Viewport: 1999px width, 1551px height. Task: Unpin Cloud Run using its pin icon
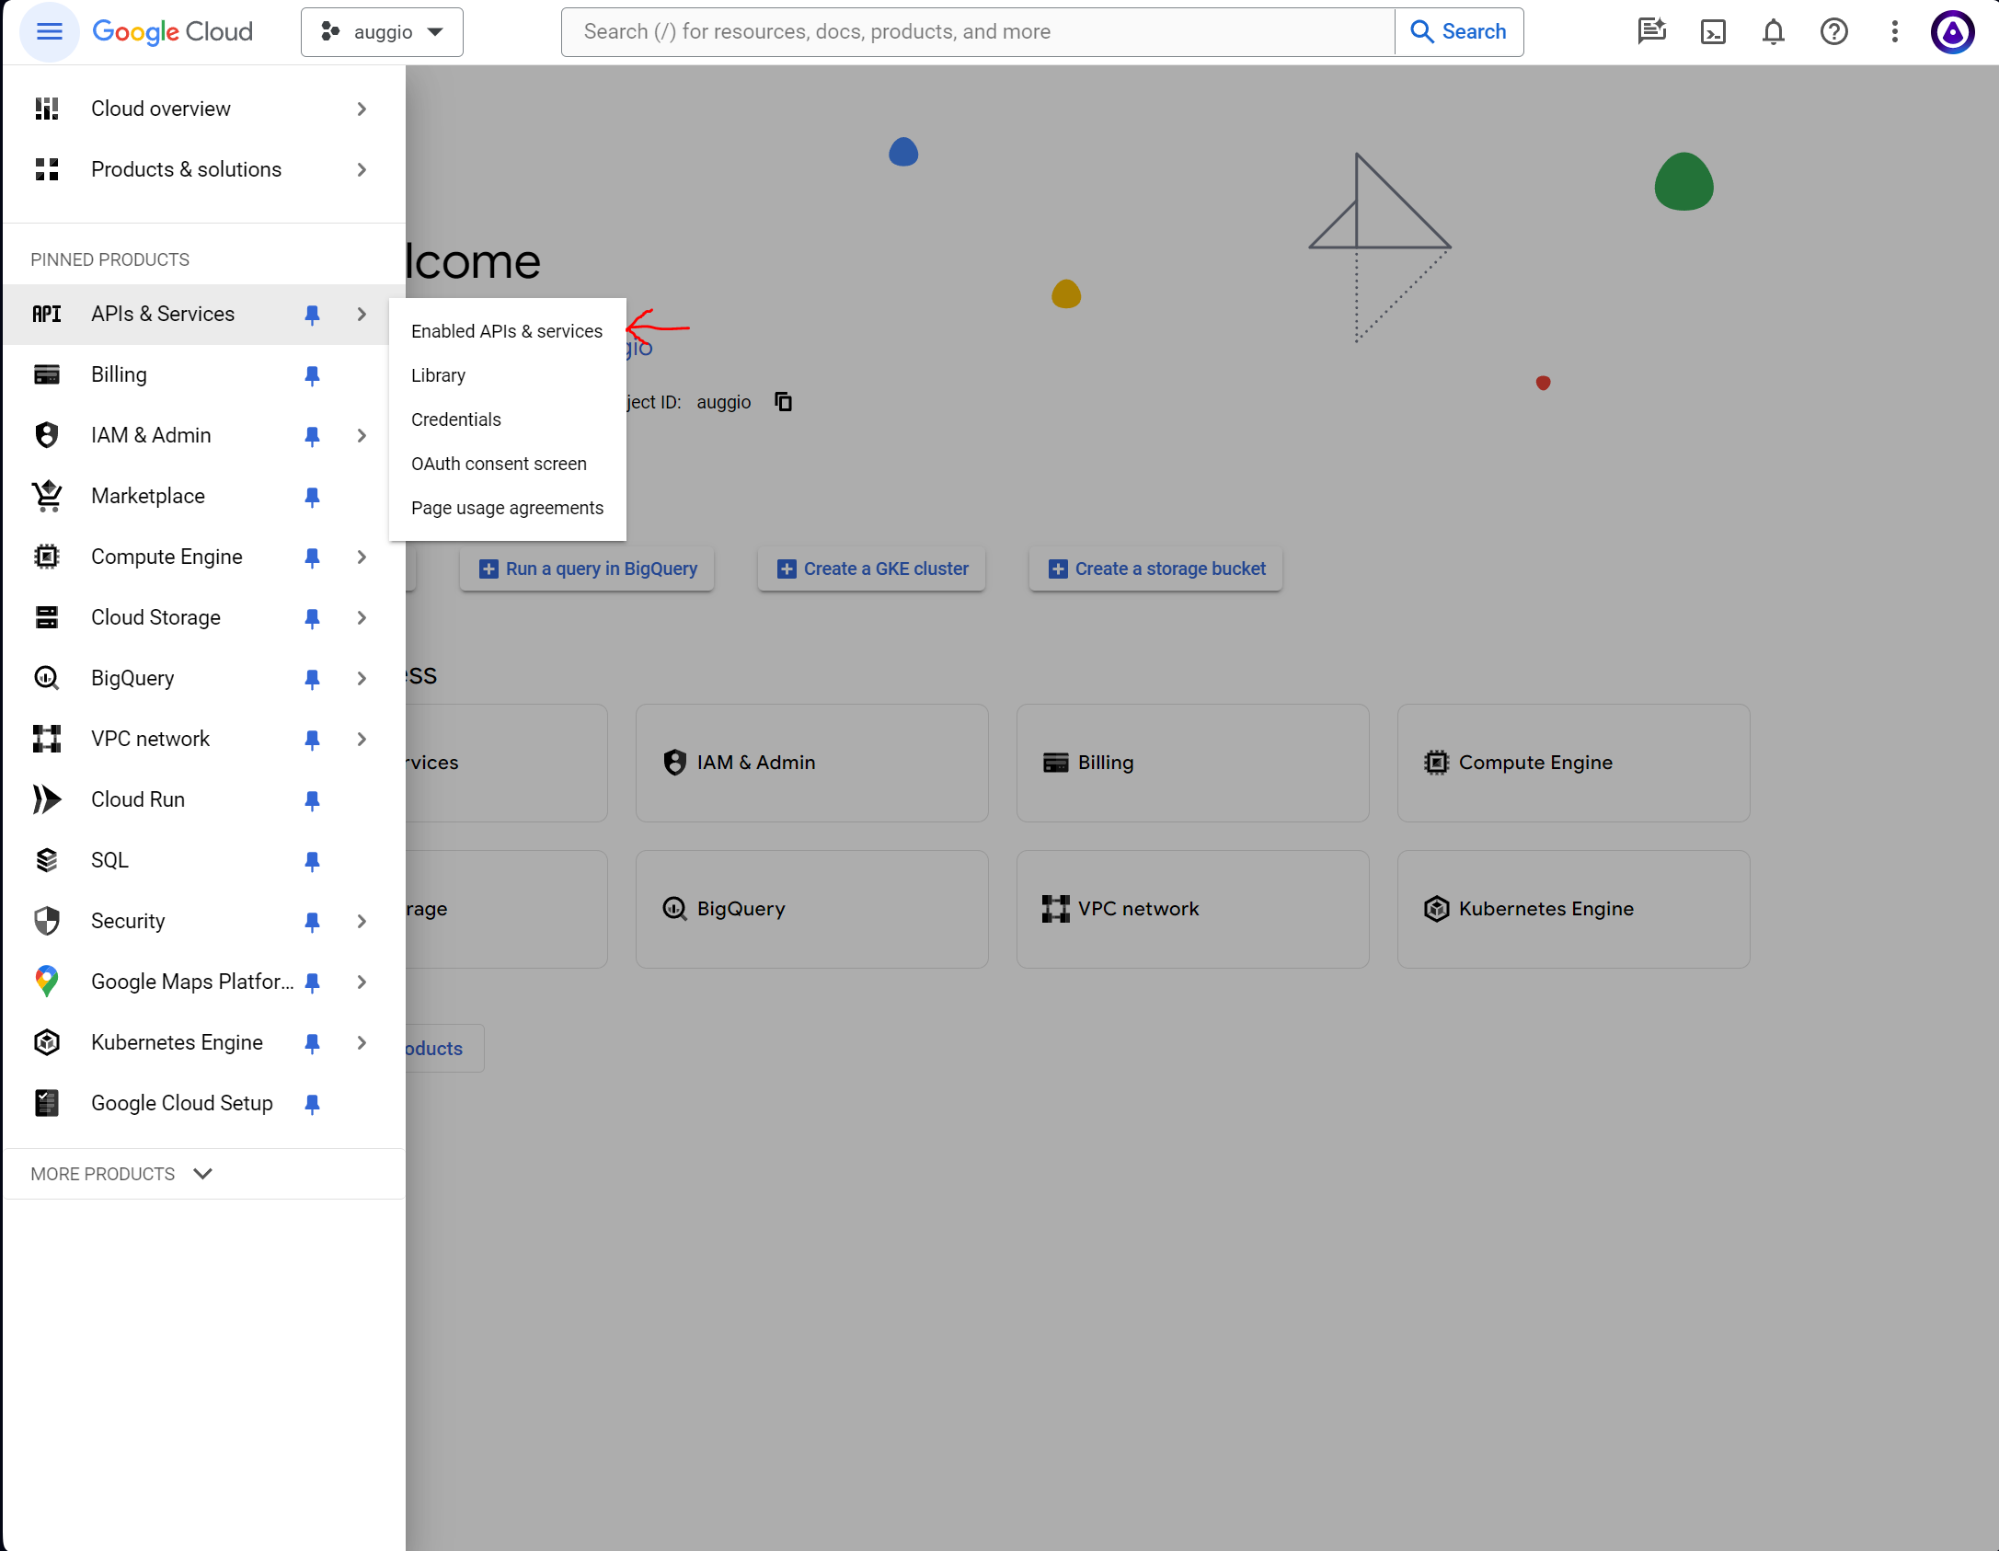(312, 800)
